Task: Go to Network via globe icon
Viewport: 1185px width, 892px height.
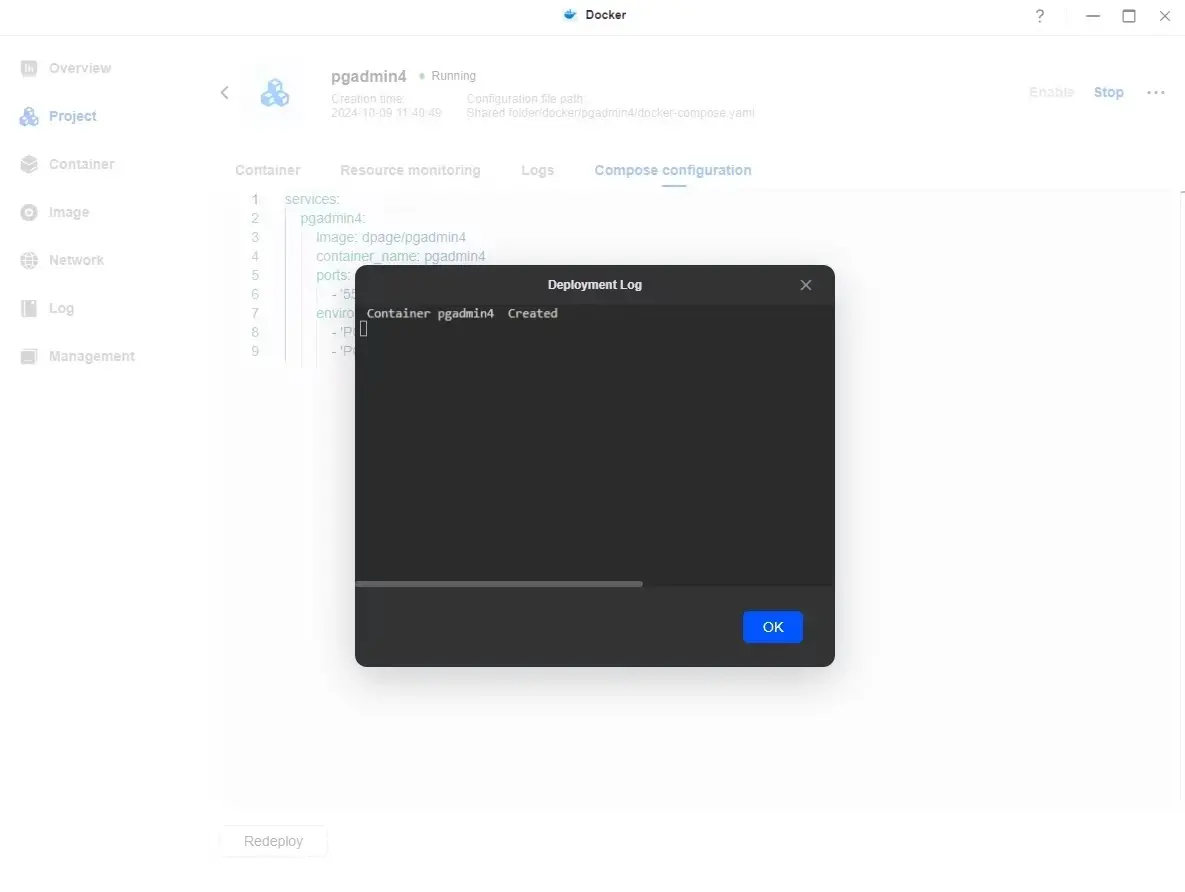Action: click(29, 261)
